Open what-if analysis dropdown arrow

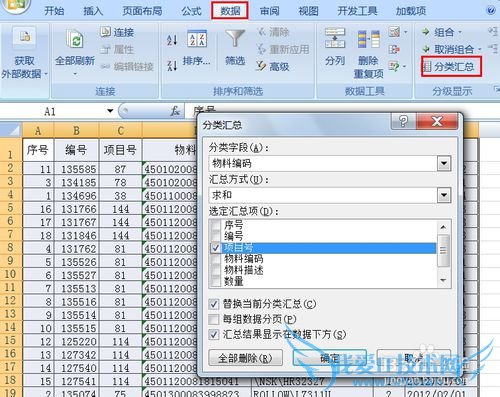pos(404,66)
